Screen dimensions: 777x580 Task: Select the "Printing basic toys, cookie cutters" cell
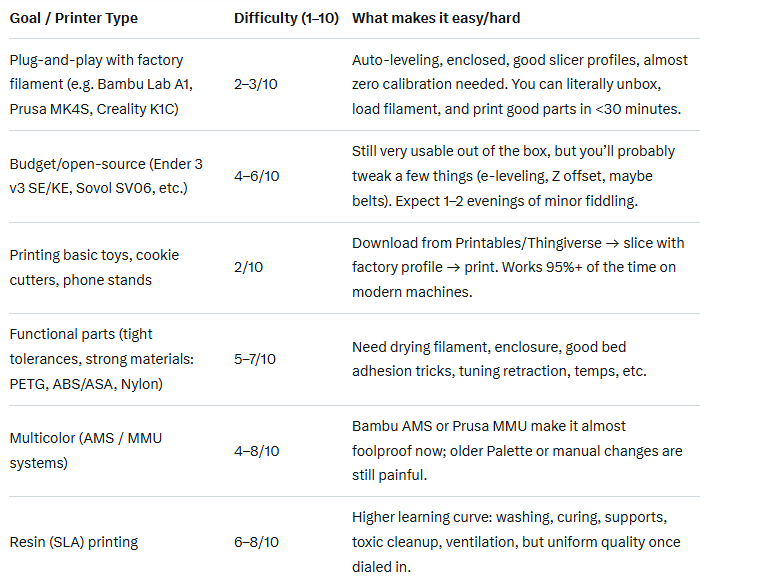point(94,267)
